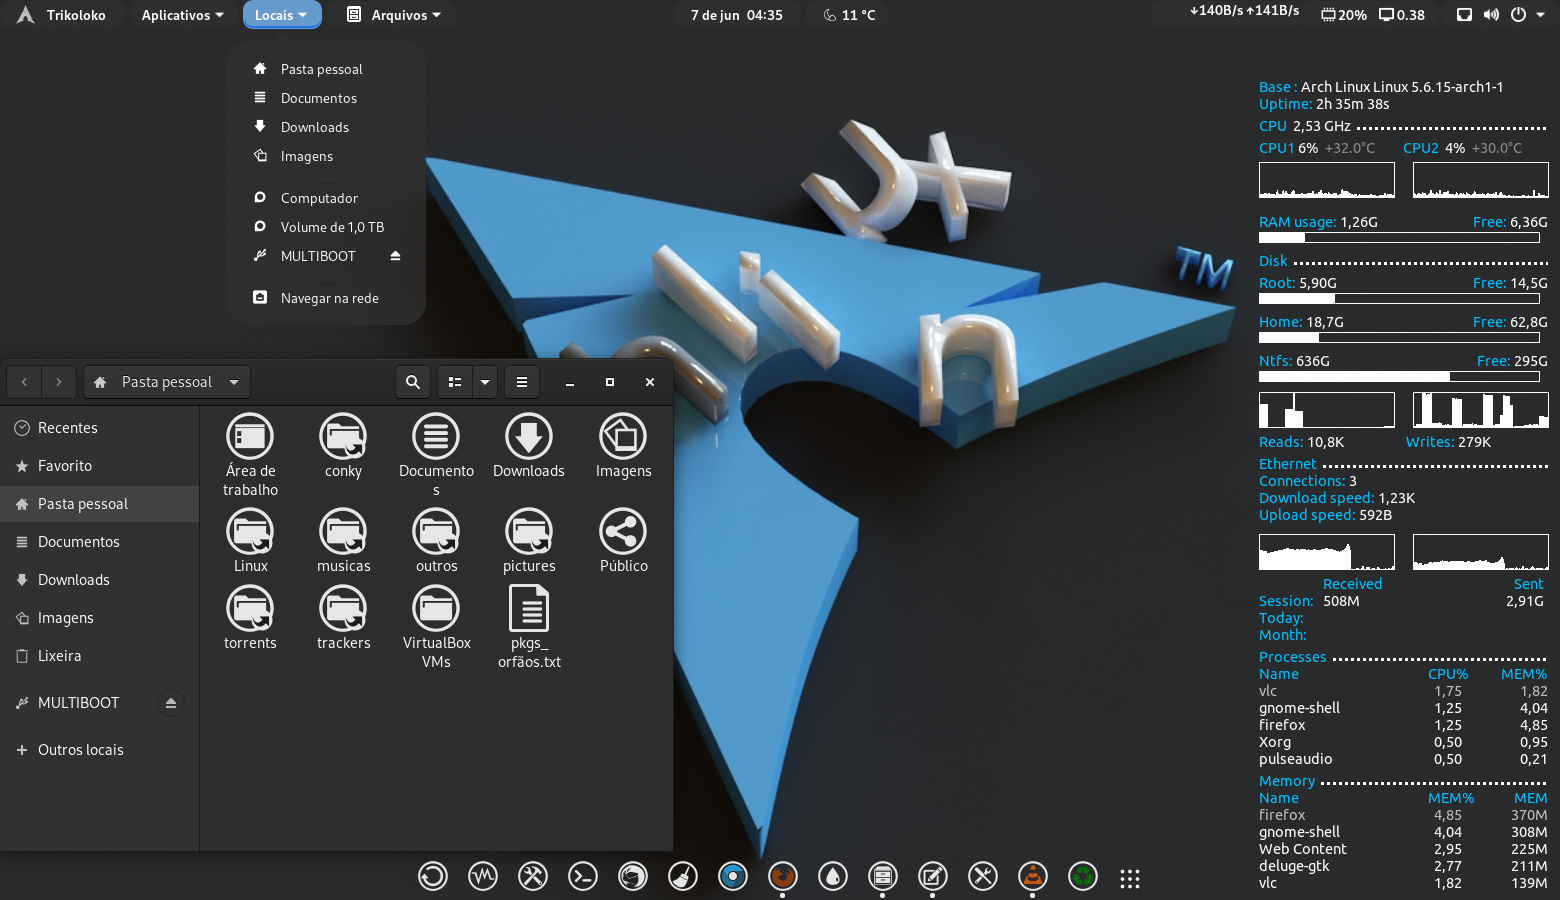Viewport: 1560px width, 900px height.
Task: Open the file manager hamburger menu
Action: 522,382
